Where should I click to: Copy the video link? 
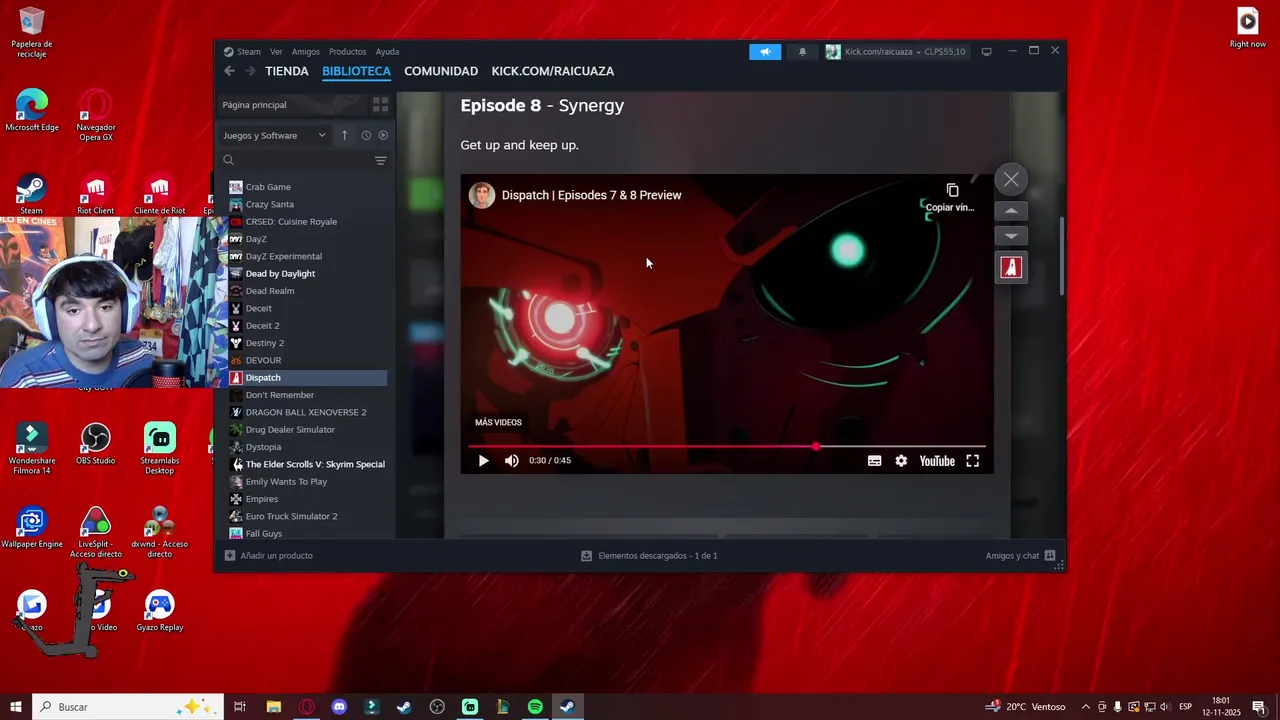[x=950, y=197]
